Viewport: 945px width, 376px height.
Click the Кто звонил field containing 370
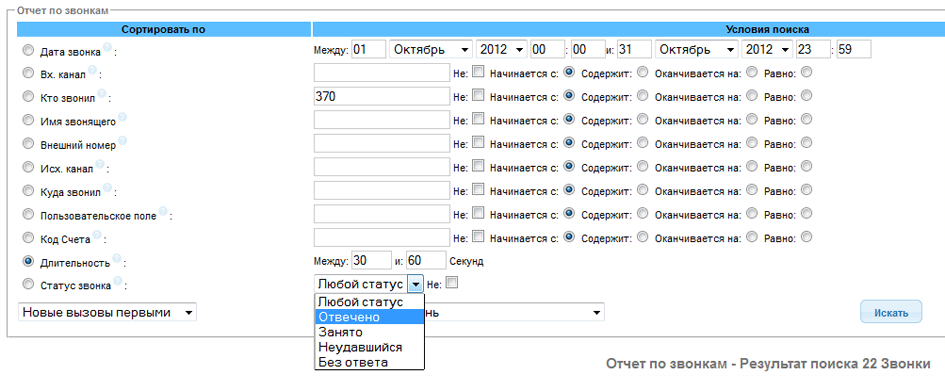382,96
